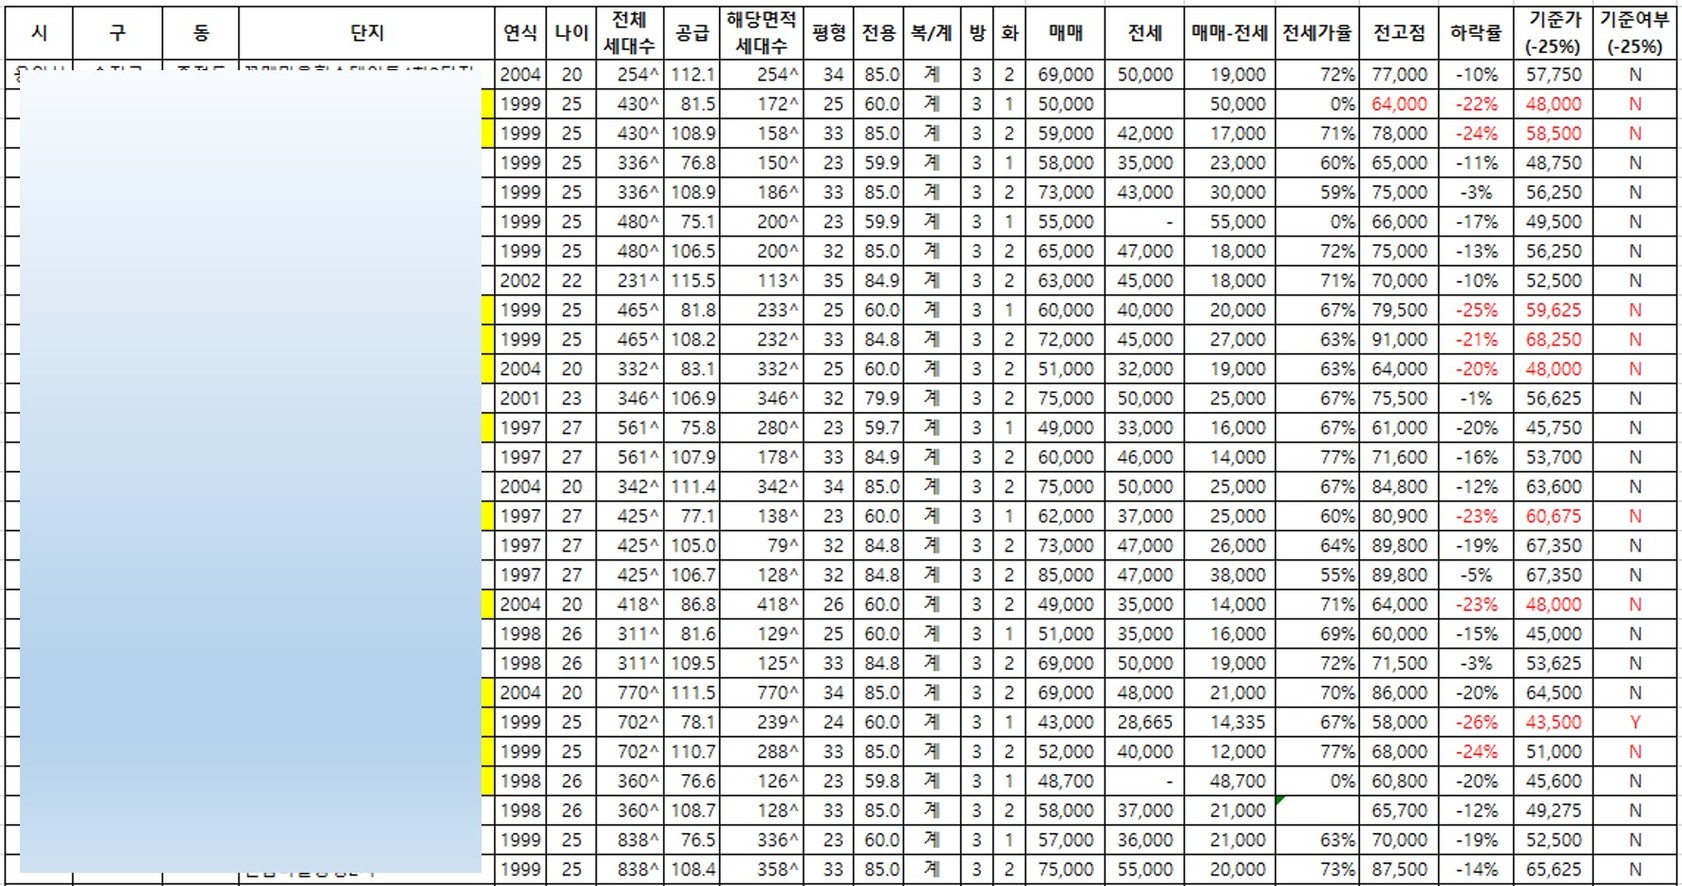Select the 기준가 (-25%) header cell

pyautogui.click(x=1554, y=33)
